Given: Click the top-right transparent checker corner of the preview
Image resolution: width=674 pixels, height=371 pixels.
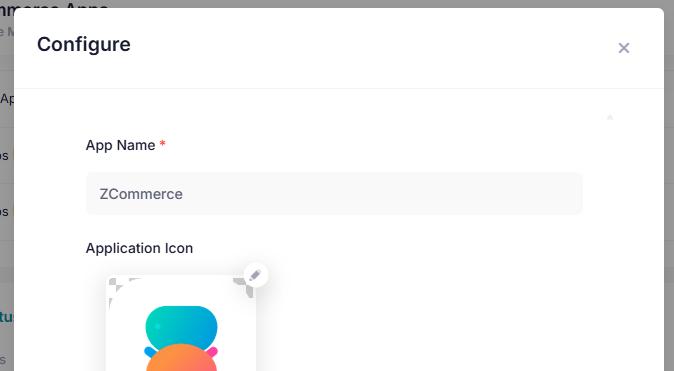Looking at the screenshot, I should [x=243, y=287].
